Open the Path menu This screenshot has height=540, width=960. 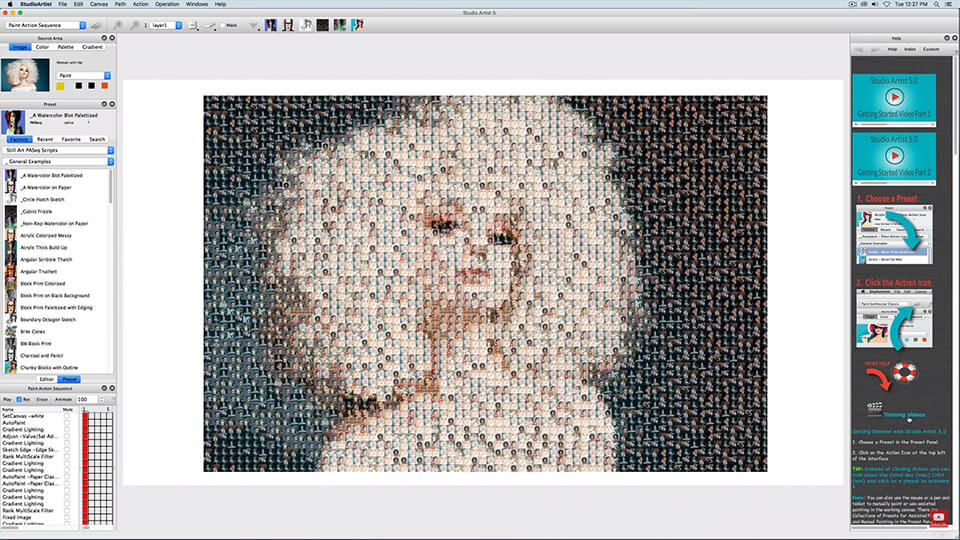coord(120,4)
